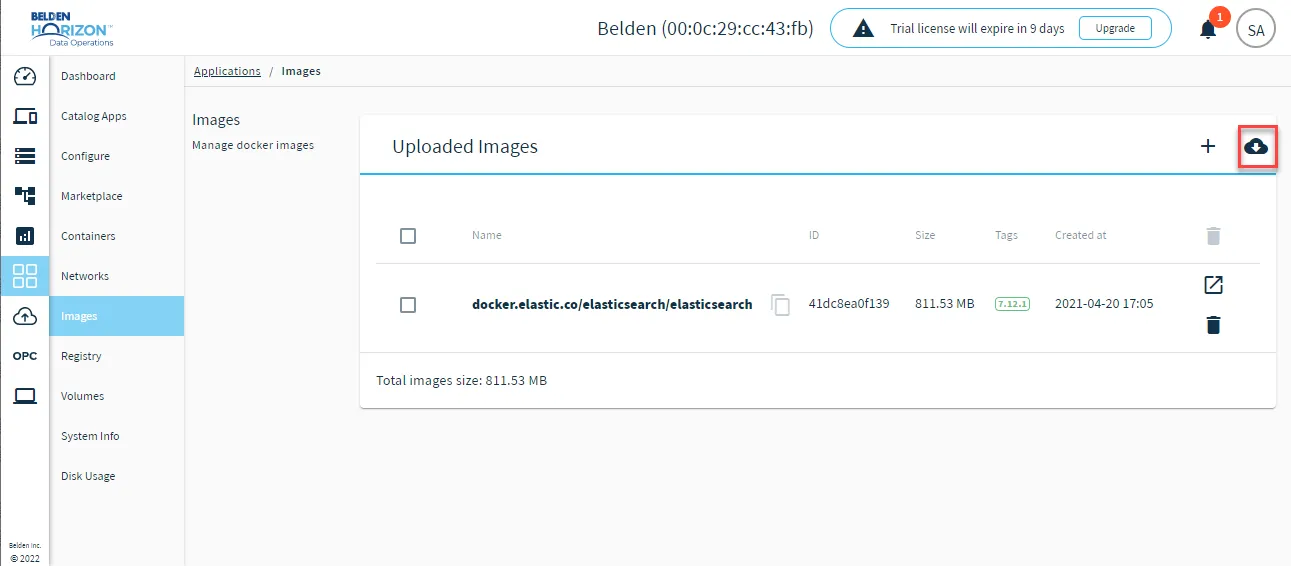
Task: Click the devices icon in left rail
Action: (x=25, y=116)
